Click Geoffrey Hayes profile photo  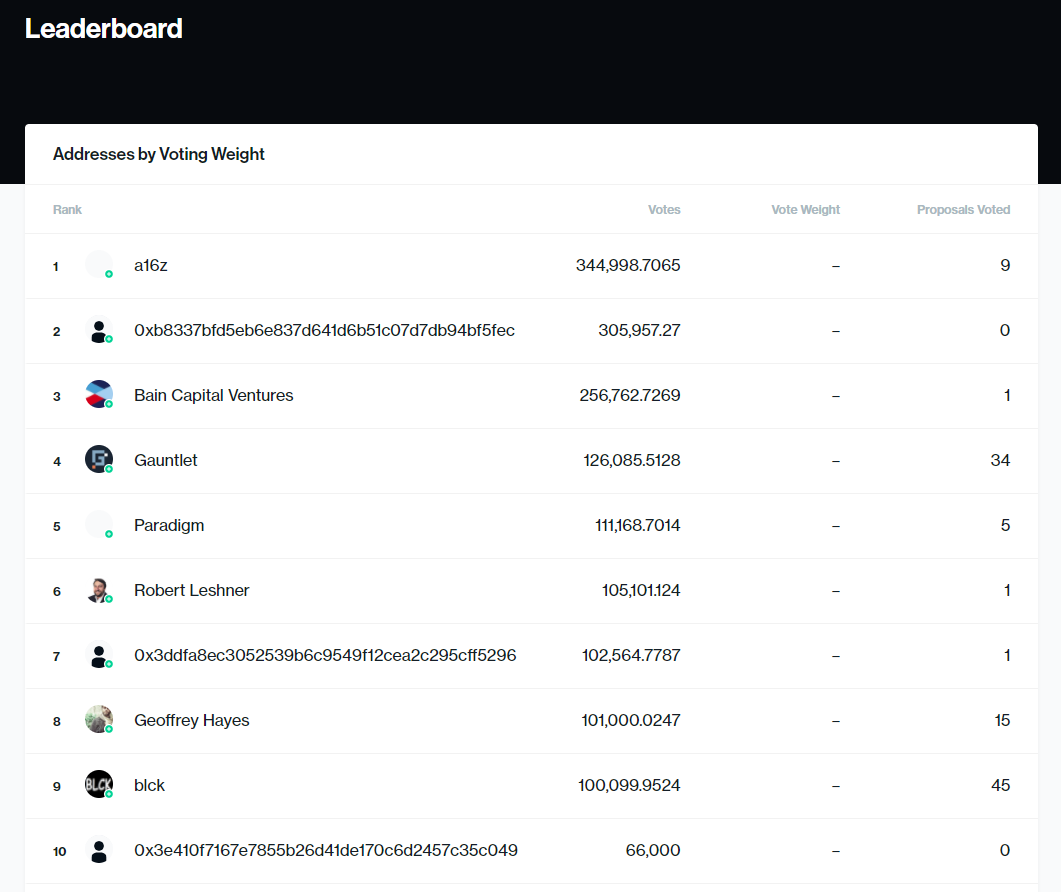pos(99,719)
